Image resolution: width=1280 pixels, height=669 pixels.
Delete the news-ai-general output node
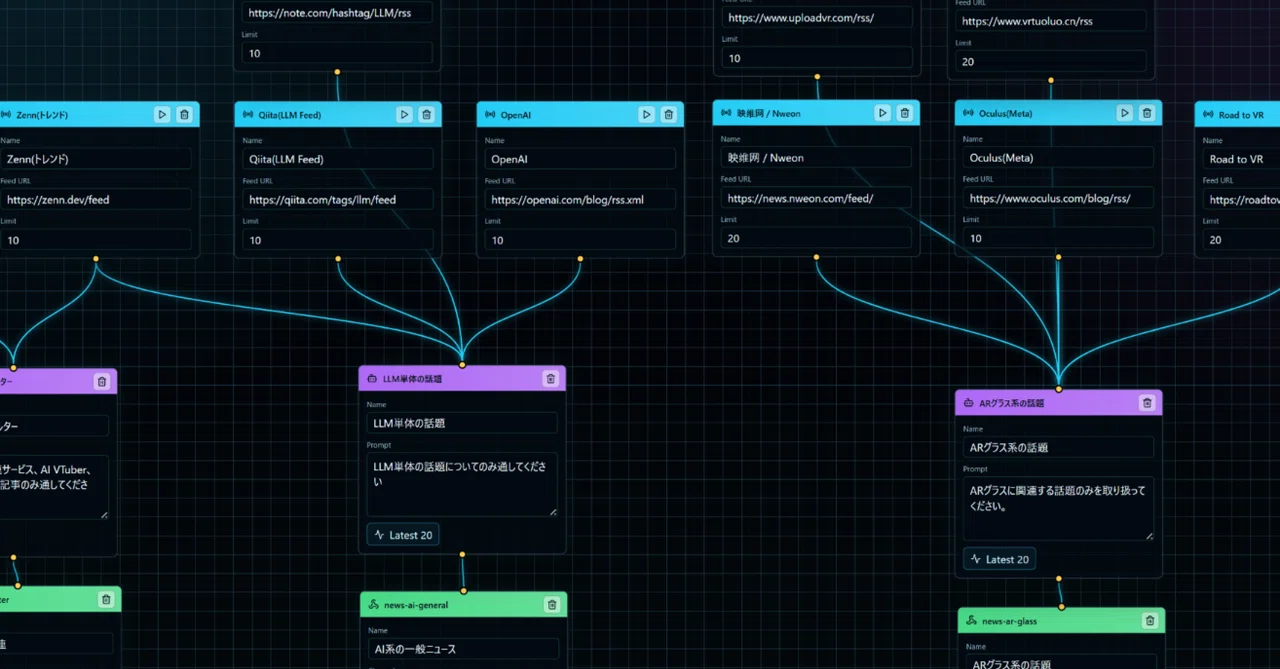(551, 605)
